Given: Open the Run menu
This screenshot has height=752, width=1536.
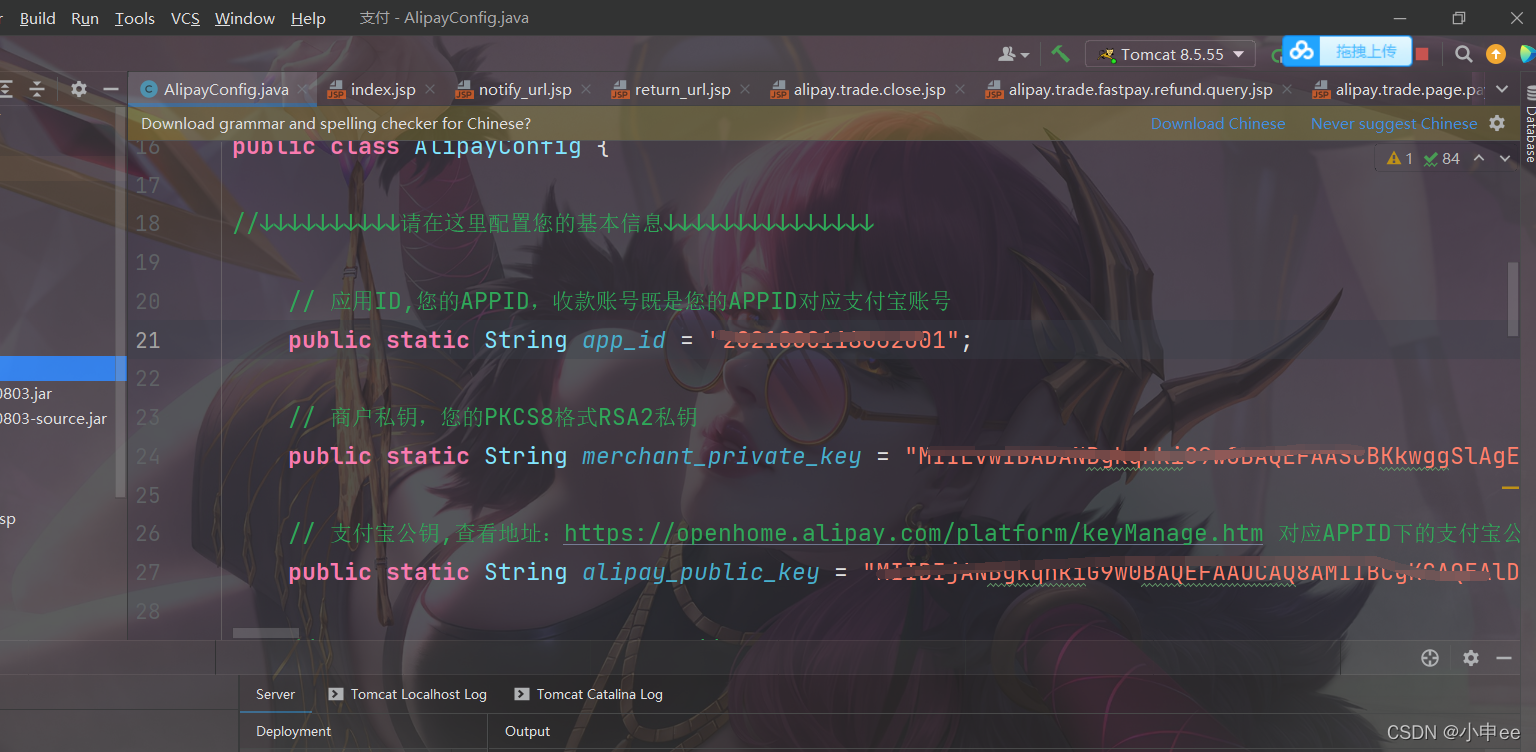Looking at the screenshot, I should tap(85, 18).
